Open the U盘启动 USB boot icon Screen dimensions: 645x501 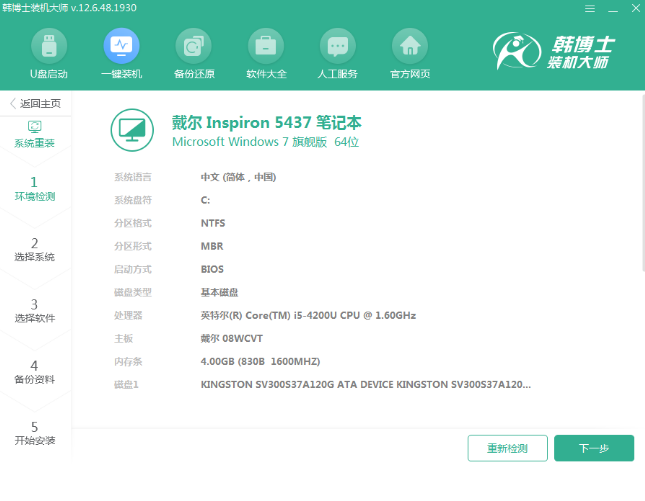(49, 47)
